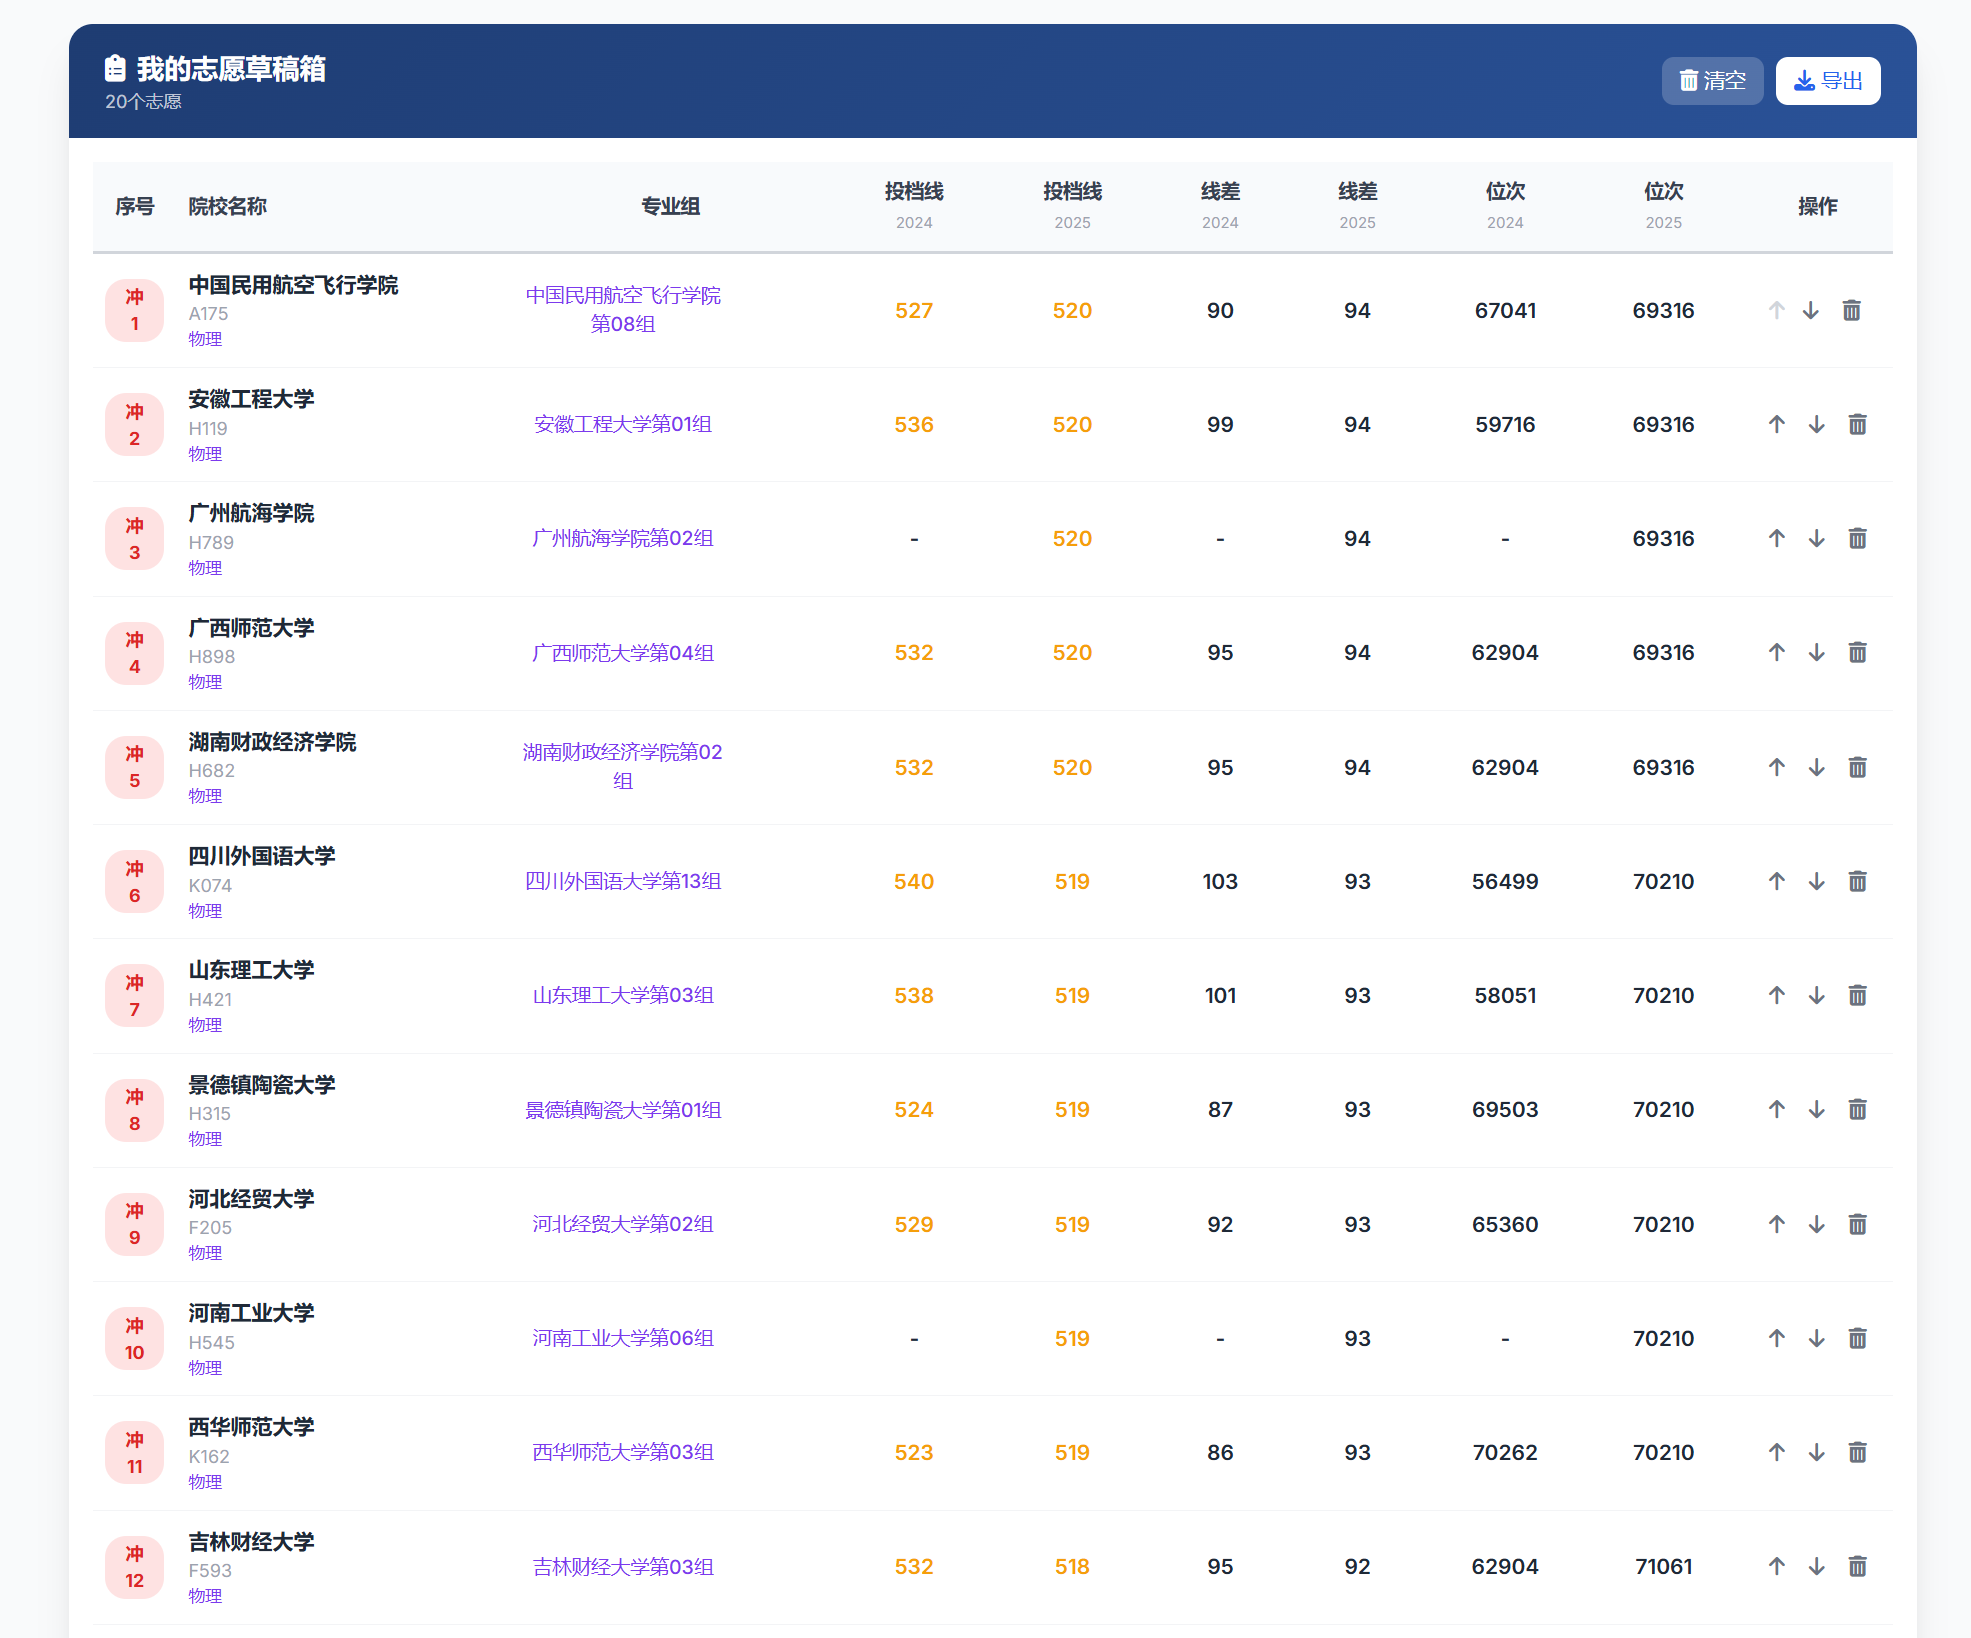Screen dimensions: 1971x1638
Task: Delete the 吉林财经大学 entry
Action: (1858, 1567)
